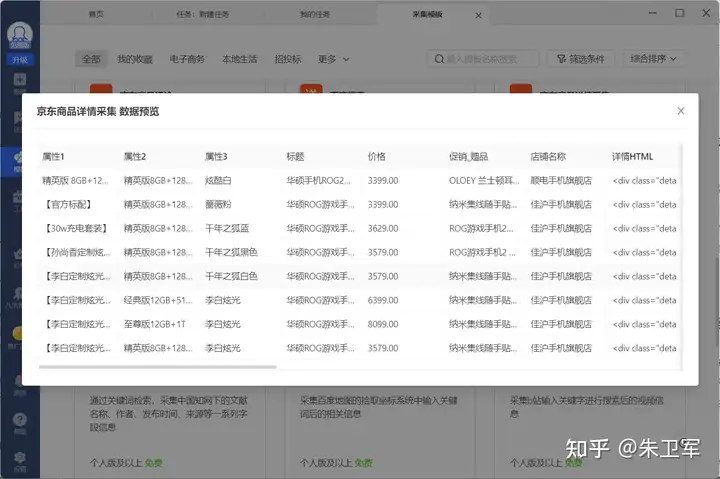
Task: Open the user avatar profile icon
Action: (x=20, y=35)
